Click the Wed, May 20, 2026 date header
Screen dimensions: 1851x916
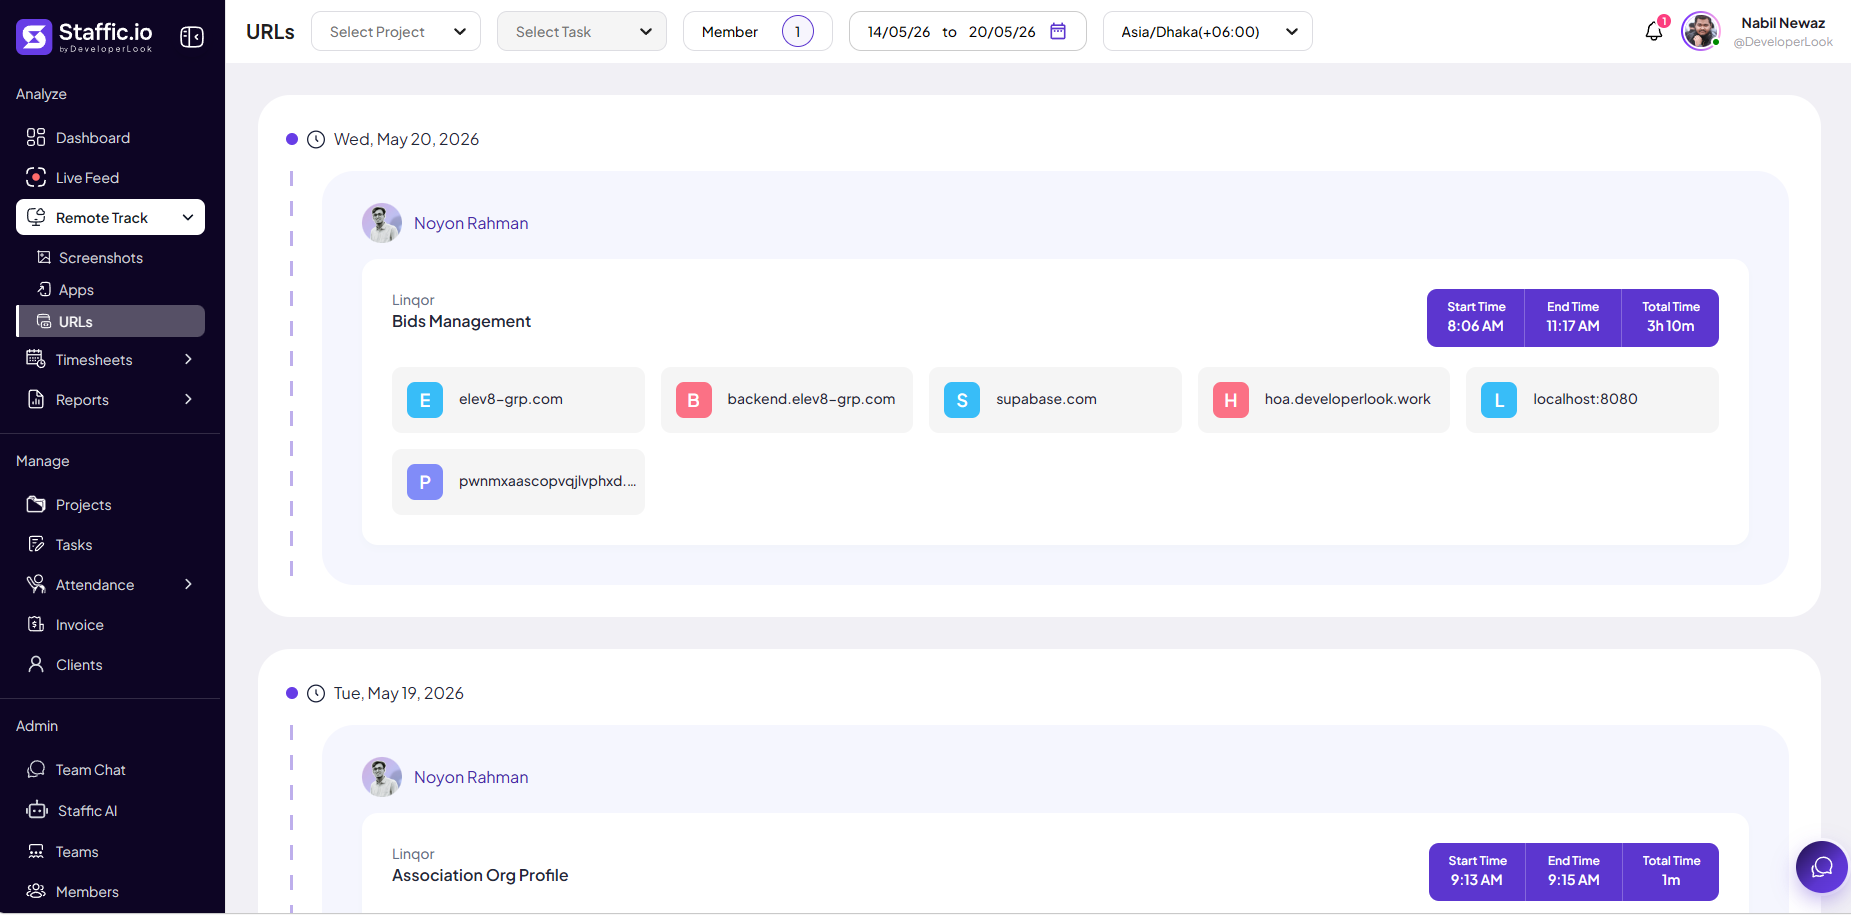[x=406, y=139]
